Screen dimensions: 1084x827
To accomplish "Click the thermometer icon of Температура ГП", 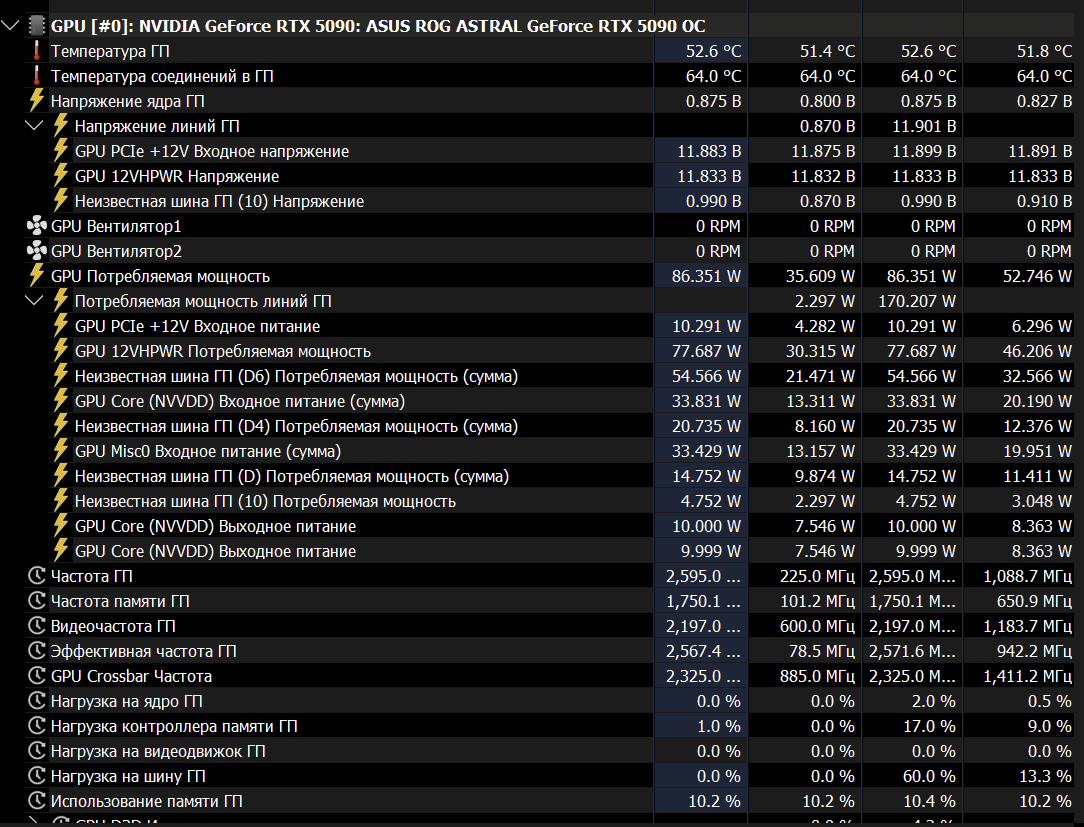I will [x=37, y=51].
